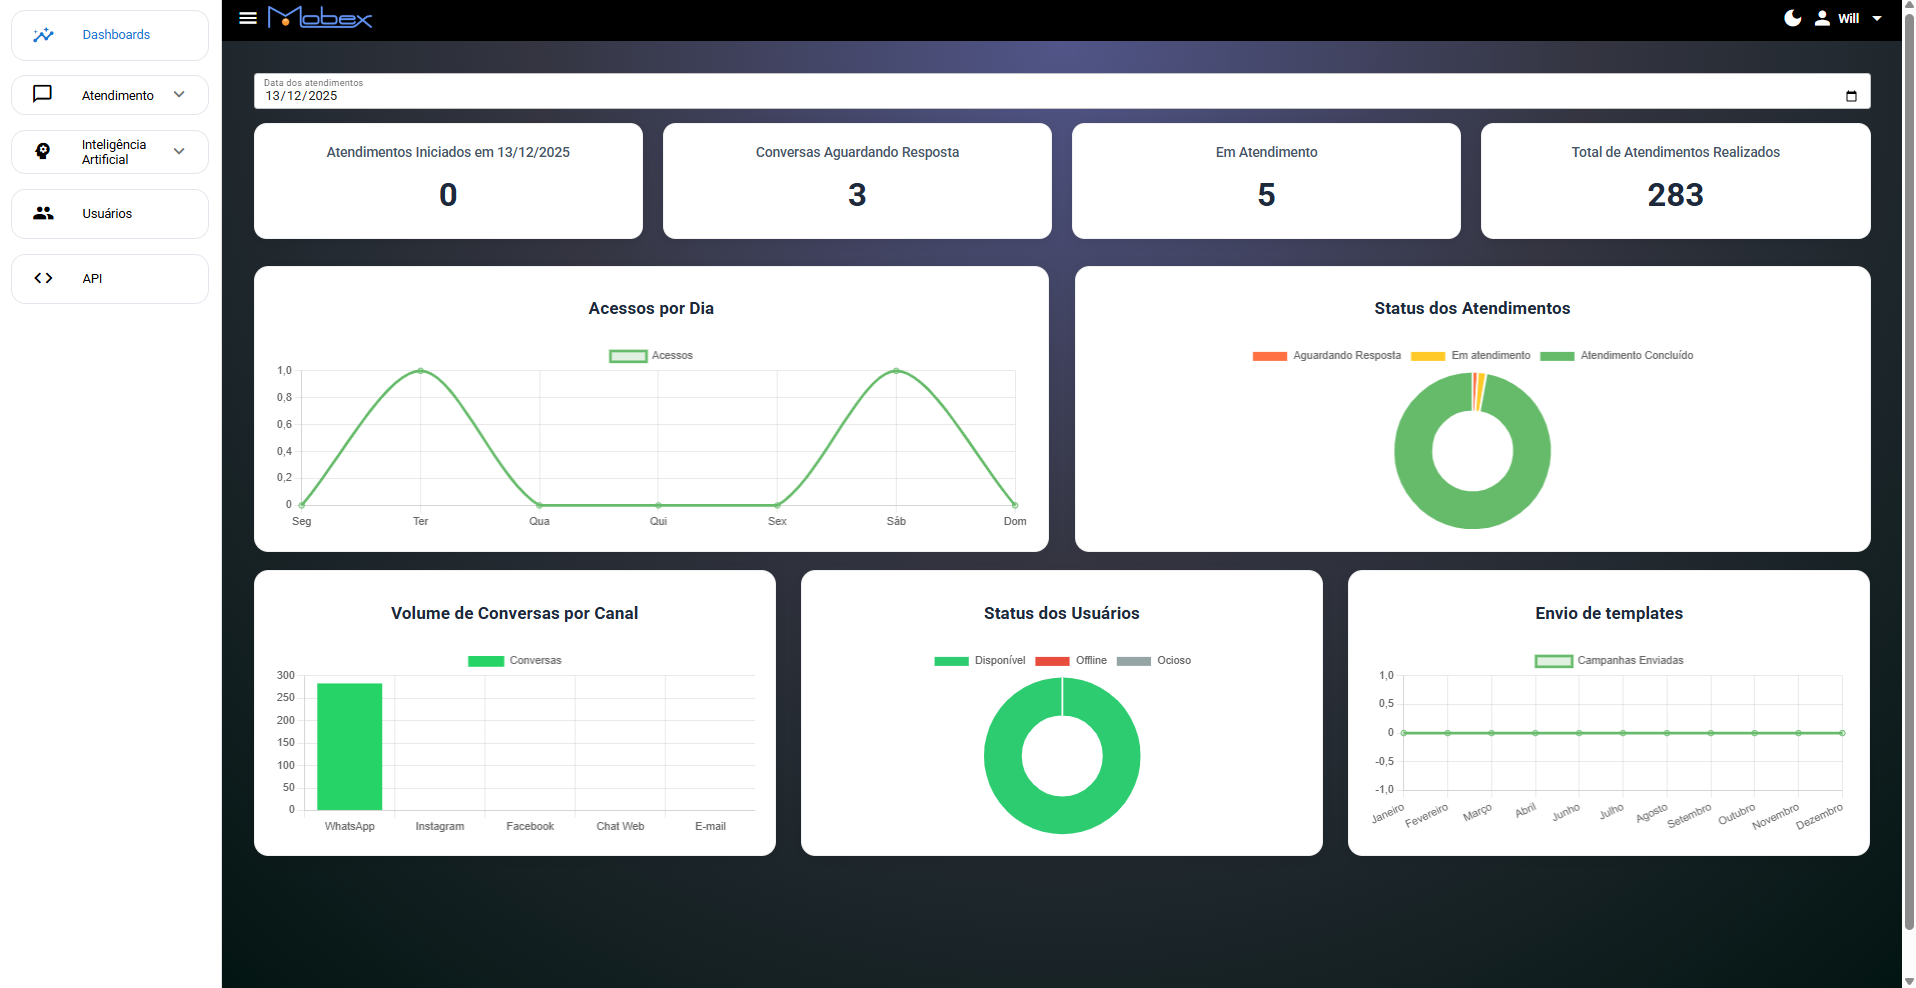Screen dimensions: 1916x988
Task: Open the Usuários menu item
Action: (107, 214)
